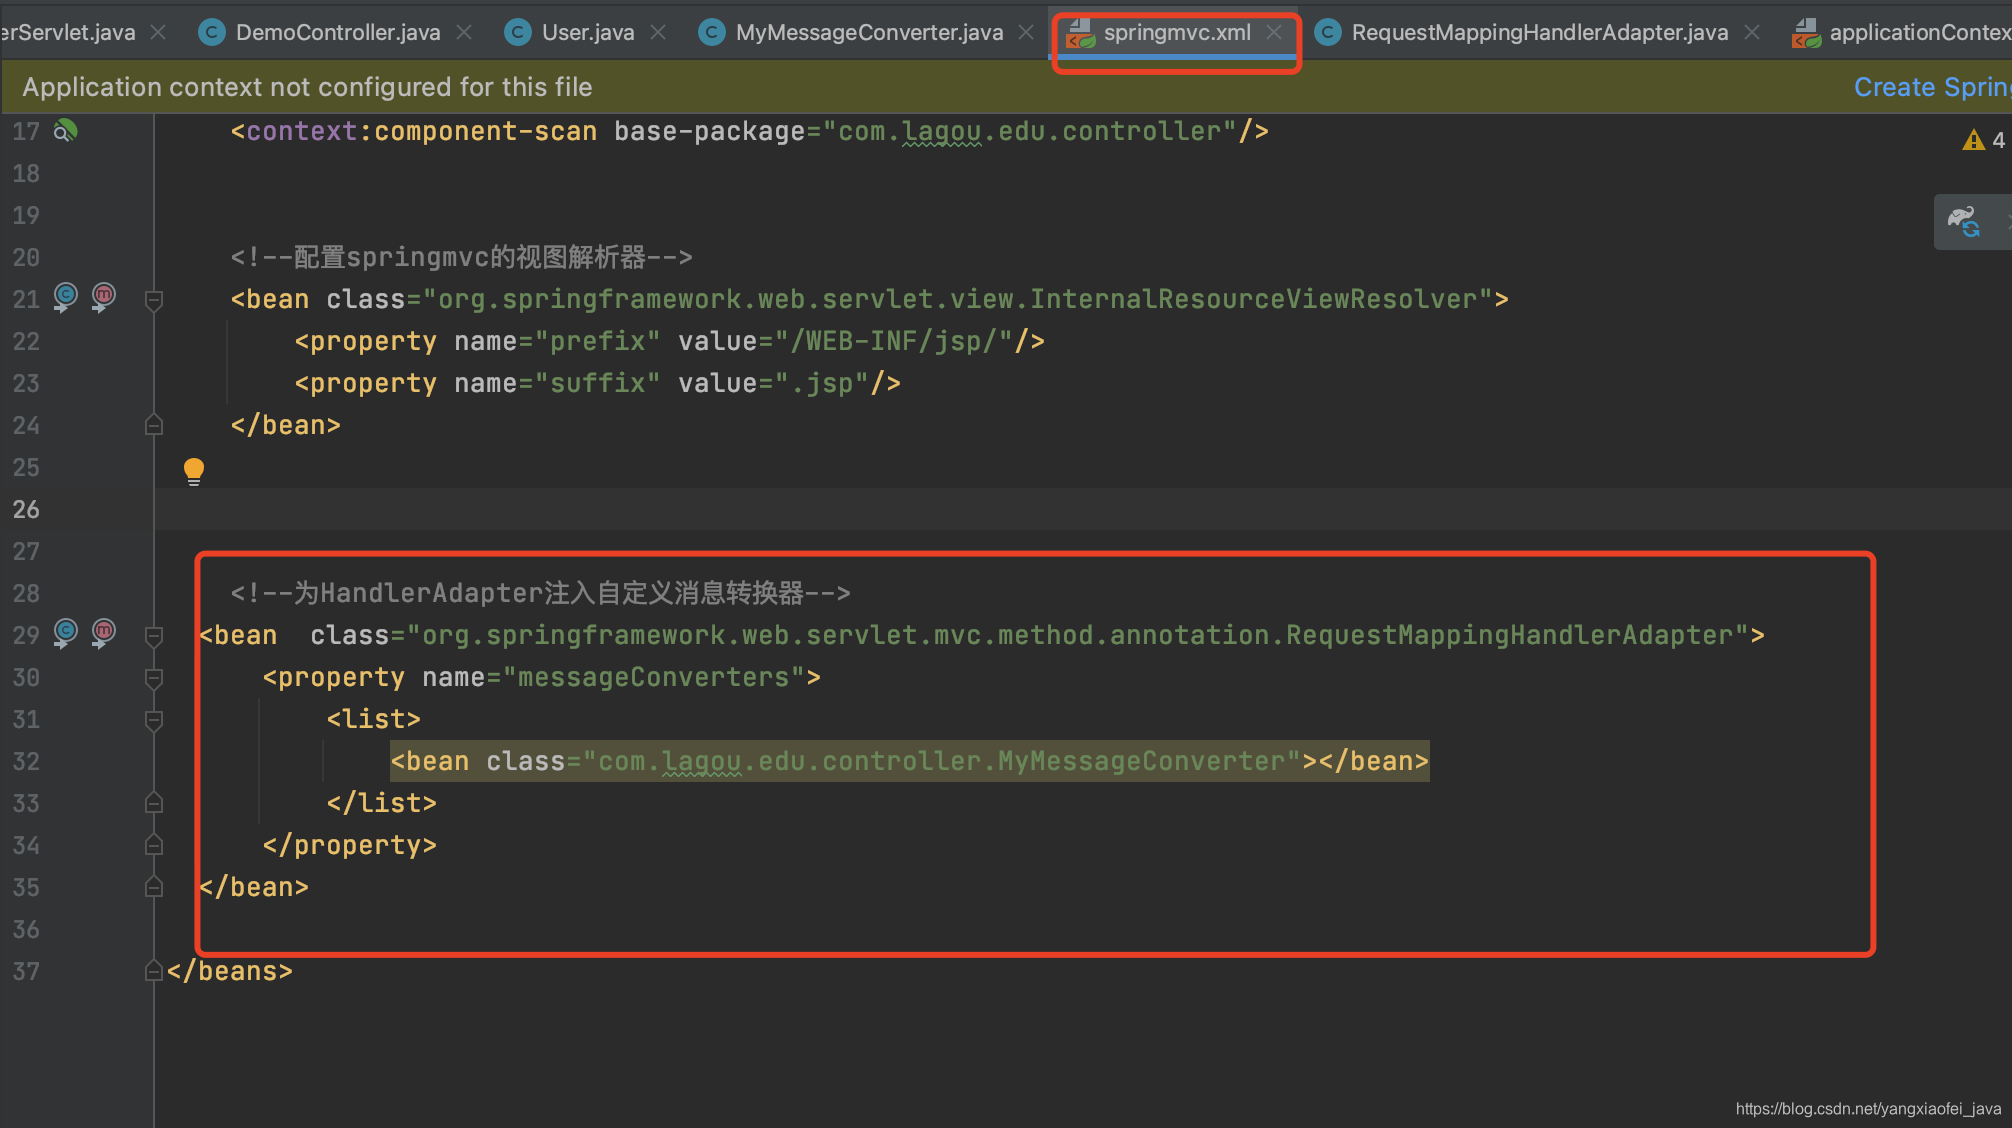This screenshot has width=2012, height=1128.
Task: Click the yellow warning triangle indicator
Action: point(1973,141)
